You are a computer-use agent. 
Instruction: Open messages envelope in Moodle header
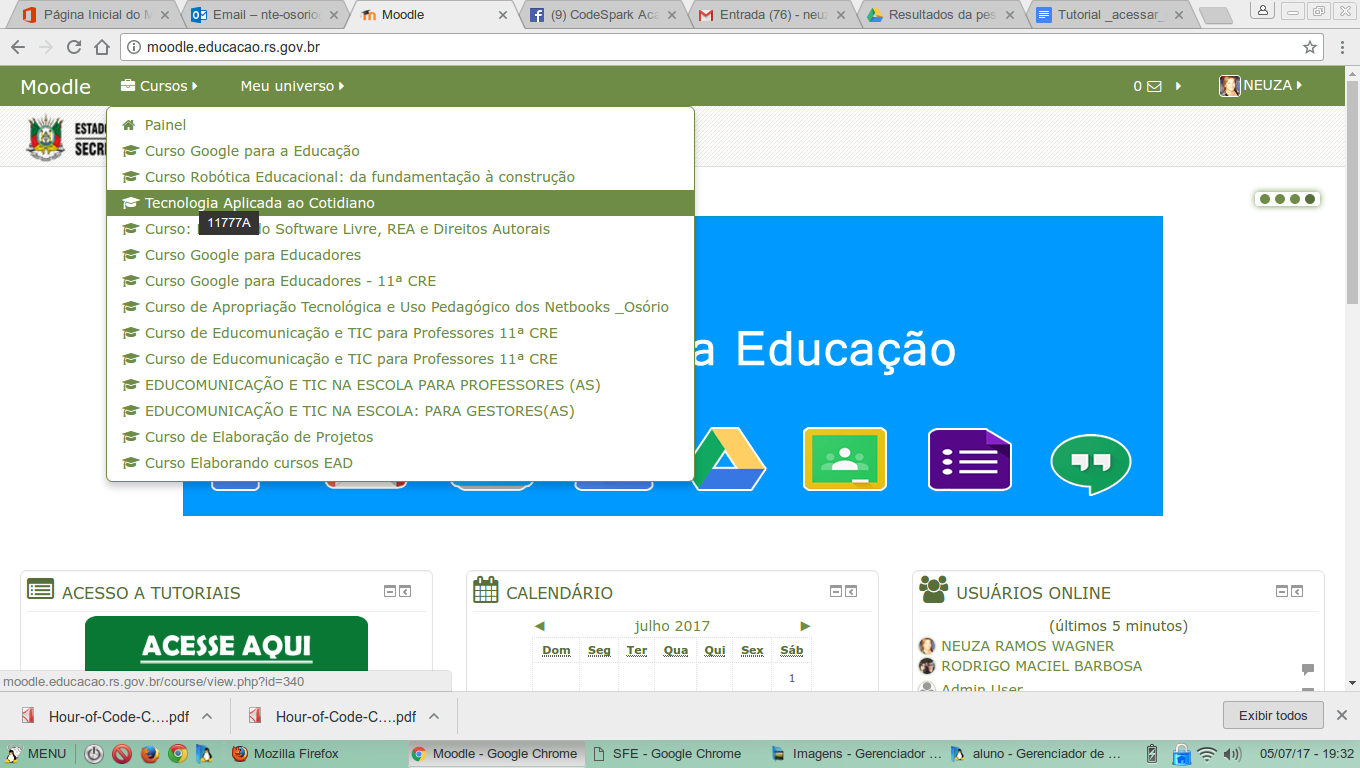point(1154,86)
